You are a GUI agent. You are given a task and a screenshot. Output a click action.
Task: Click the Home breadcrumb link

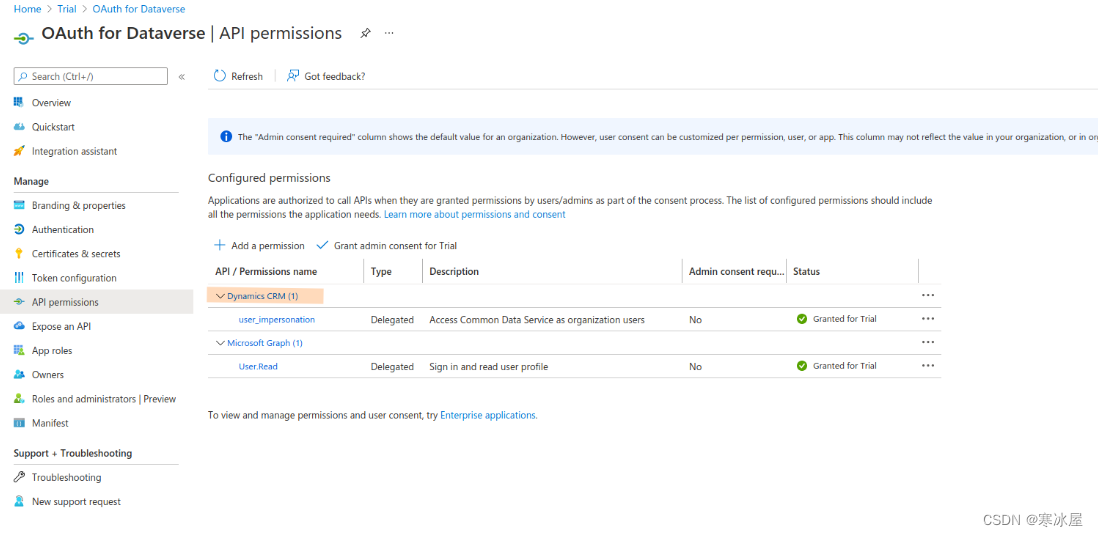pos(27,9)
